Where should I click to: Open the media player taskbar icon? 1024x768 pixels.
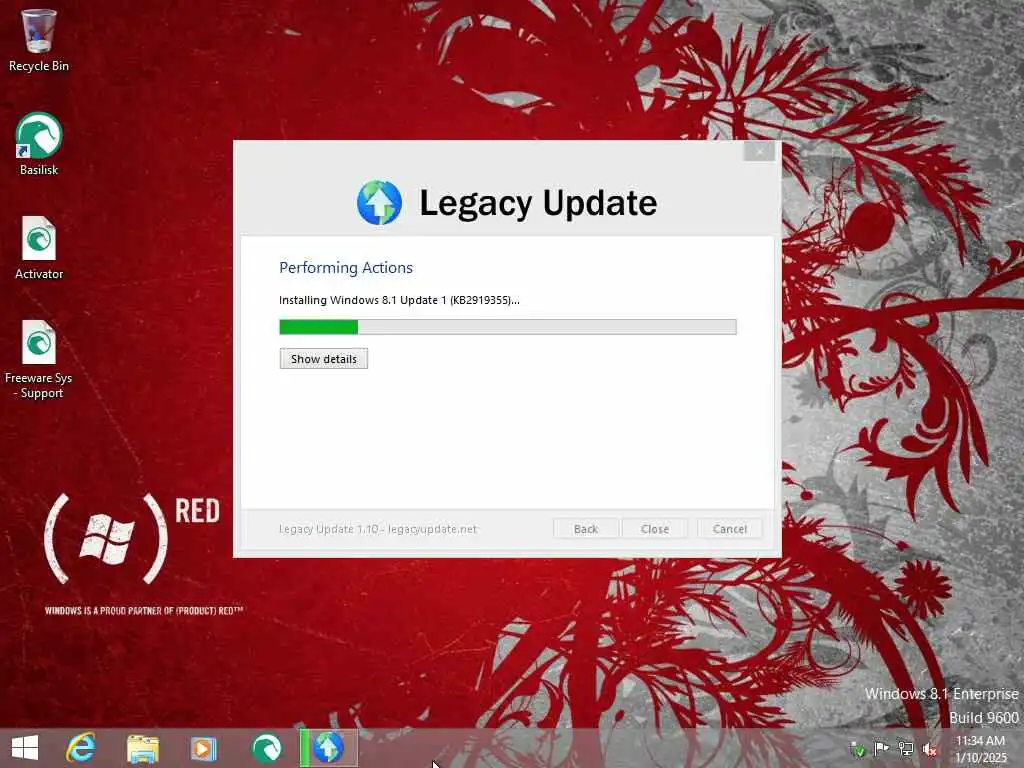coord(203,748)
